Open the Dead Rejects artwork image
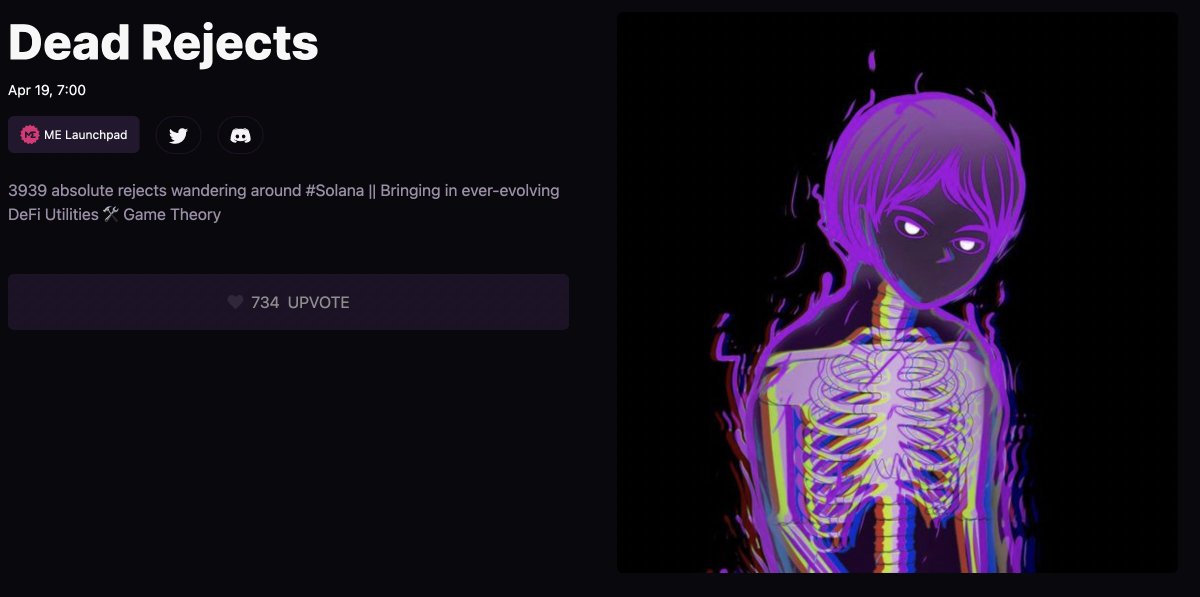Image resolution: width=1200 pixels, height=597 pixels. pyautogui.click(x=897, y=292)
